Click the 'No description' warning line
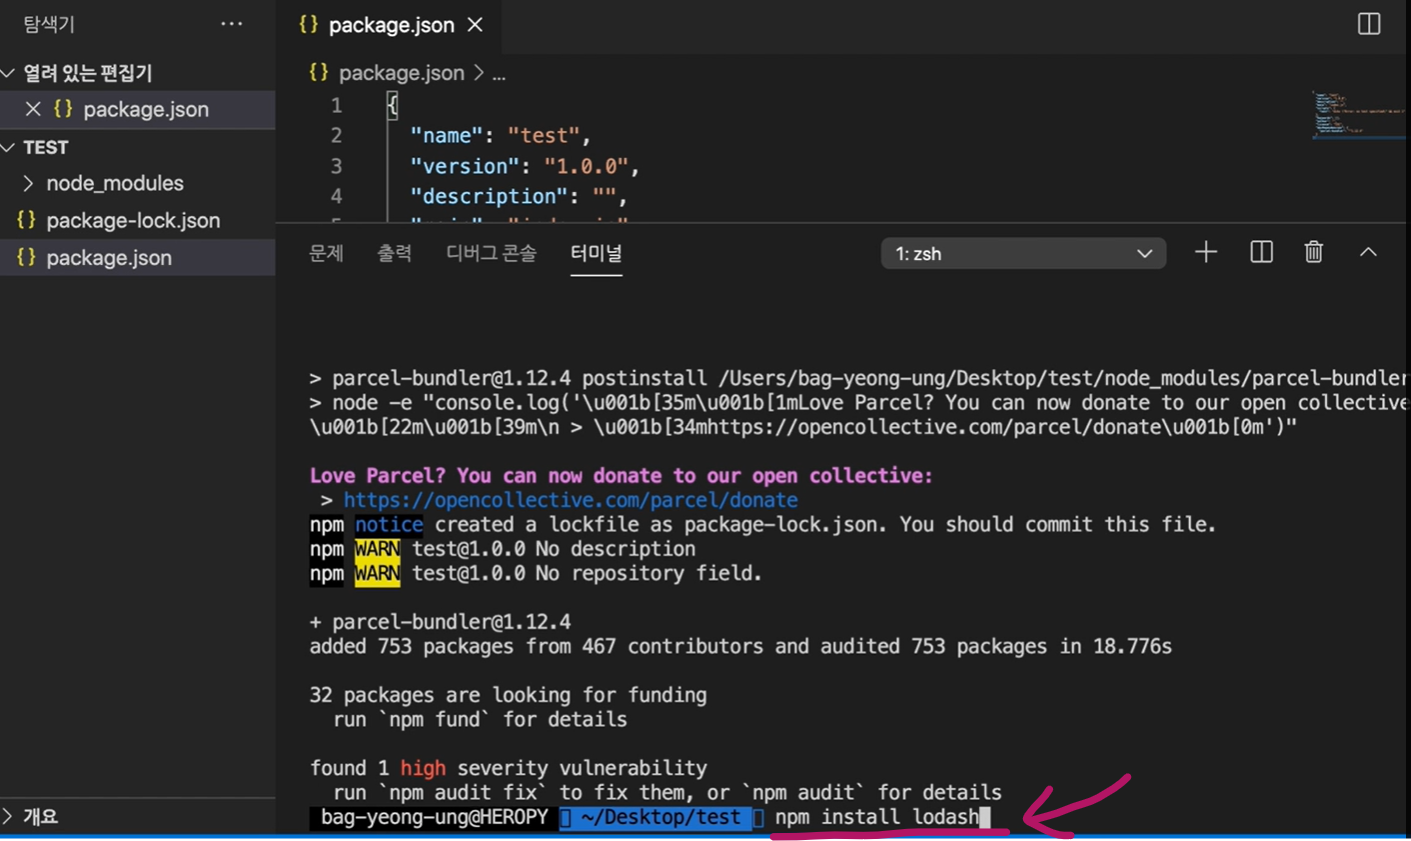This screenshot has width=1411, height=841. 502,549
